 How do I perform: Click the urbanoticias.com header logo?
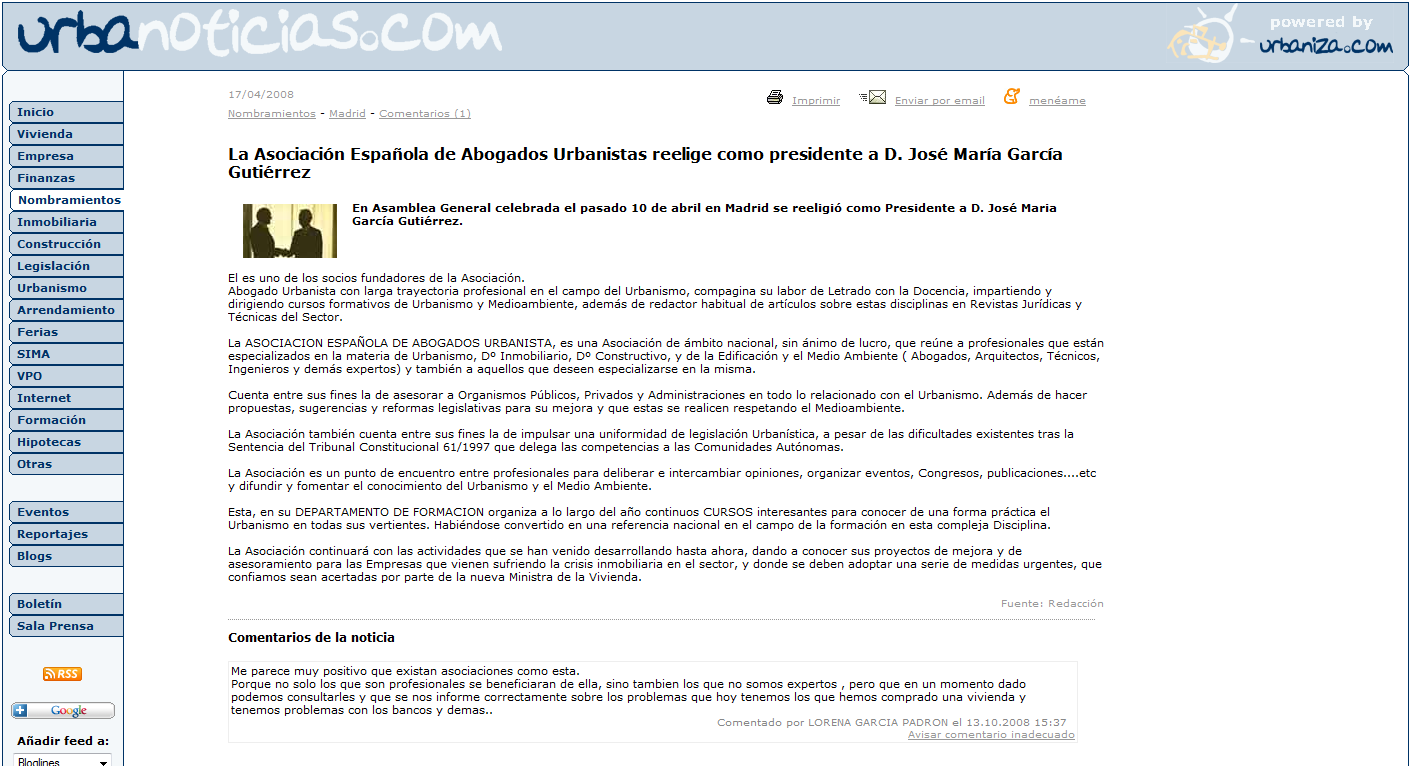[x=260, y=35]
